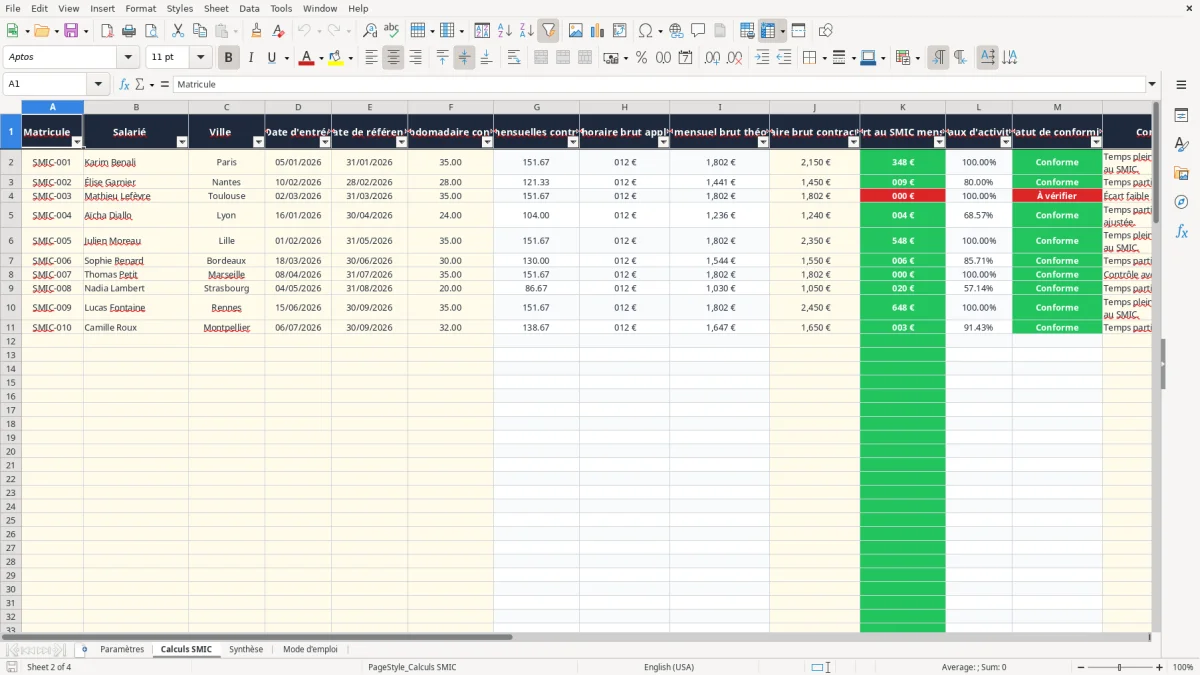Toggle Center Horizontally alignment
This screenshot has height=675, width=1200.
[x=393, y=58]
